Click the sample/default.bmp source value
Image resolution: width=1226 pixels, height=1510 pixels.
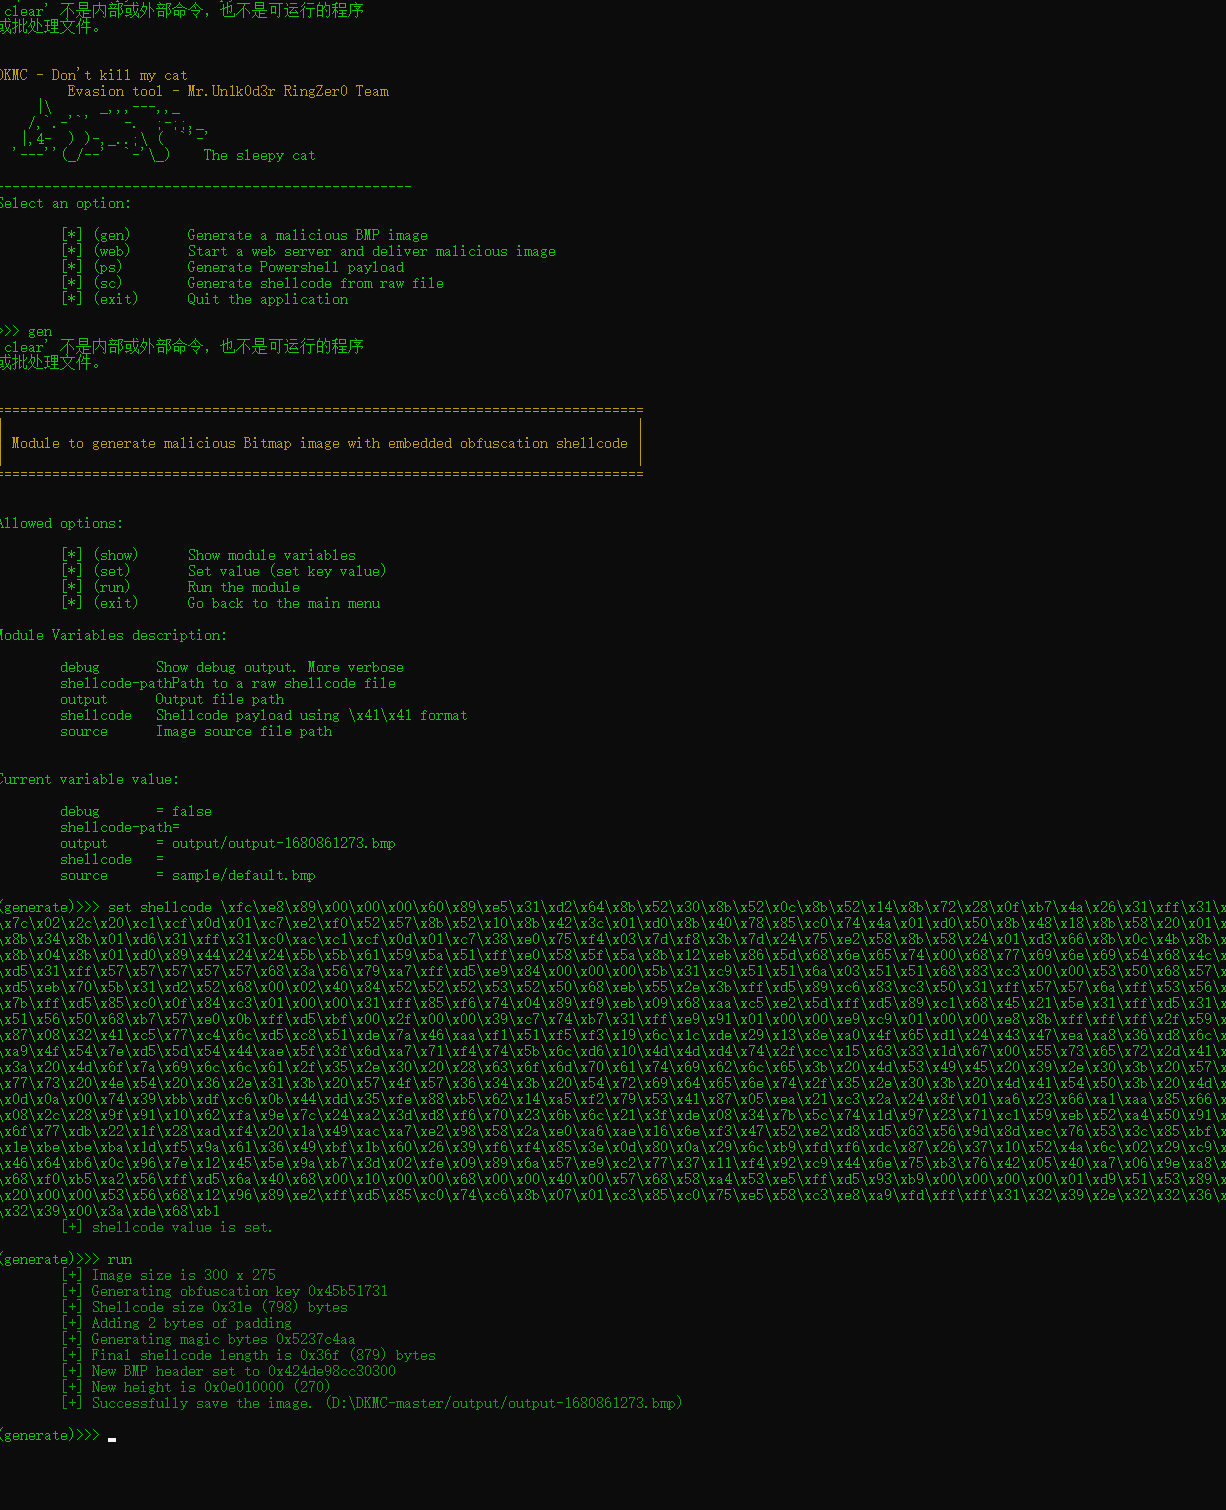tap(243, 875)
